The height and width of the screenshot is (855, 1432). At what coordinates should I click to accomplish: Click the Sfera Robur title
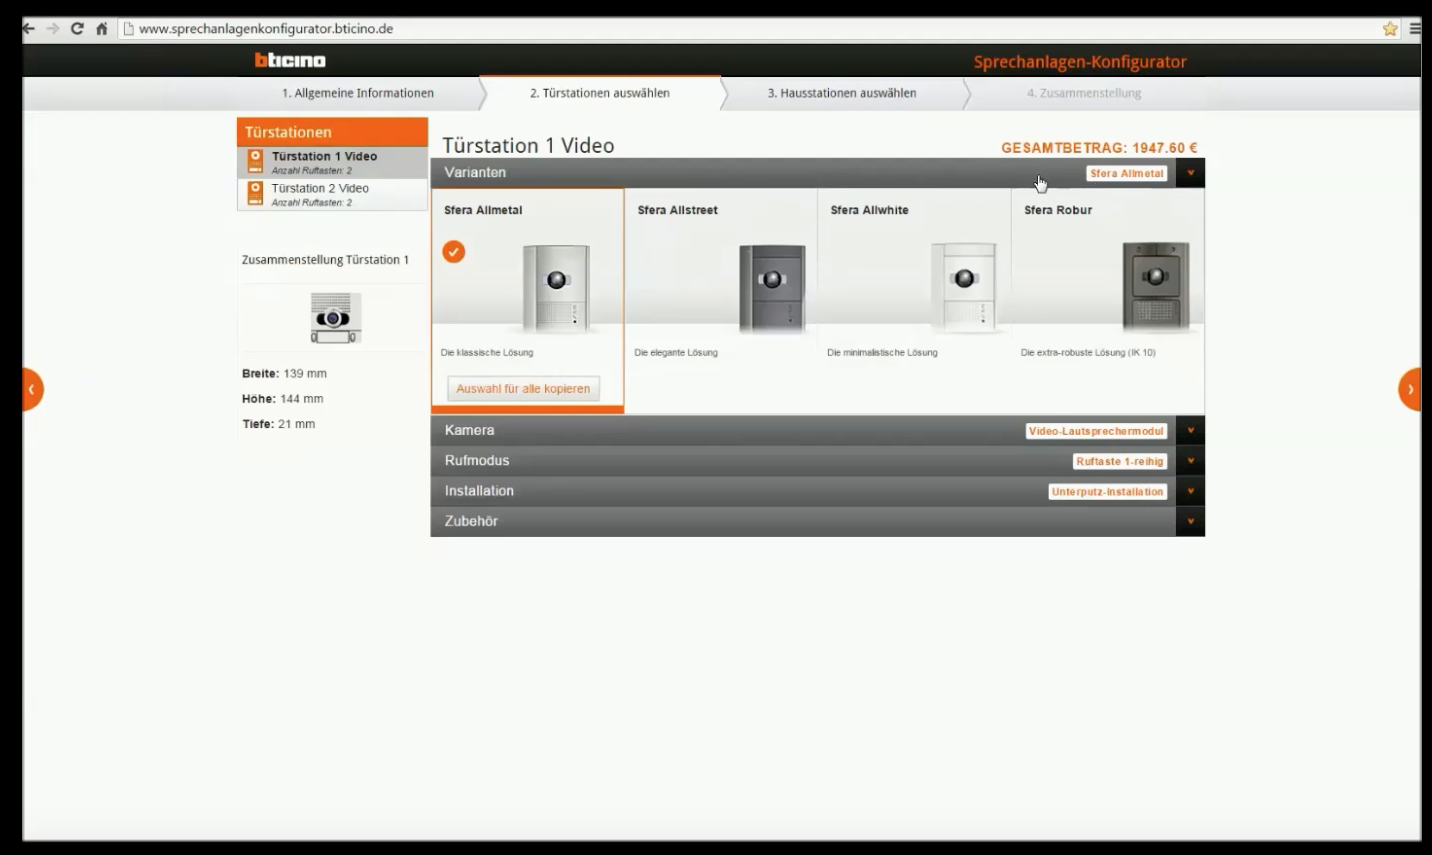click(x=1058, y=210)
